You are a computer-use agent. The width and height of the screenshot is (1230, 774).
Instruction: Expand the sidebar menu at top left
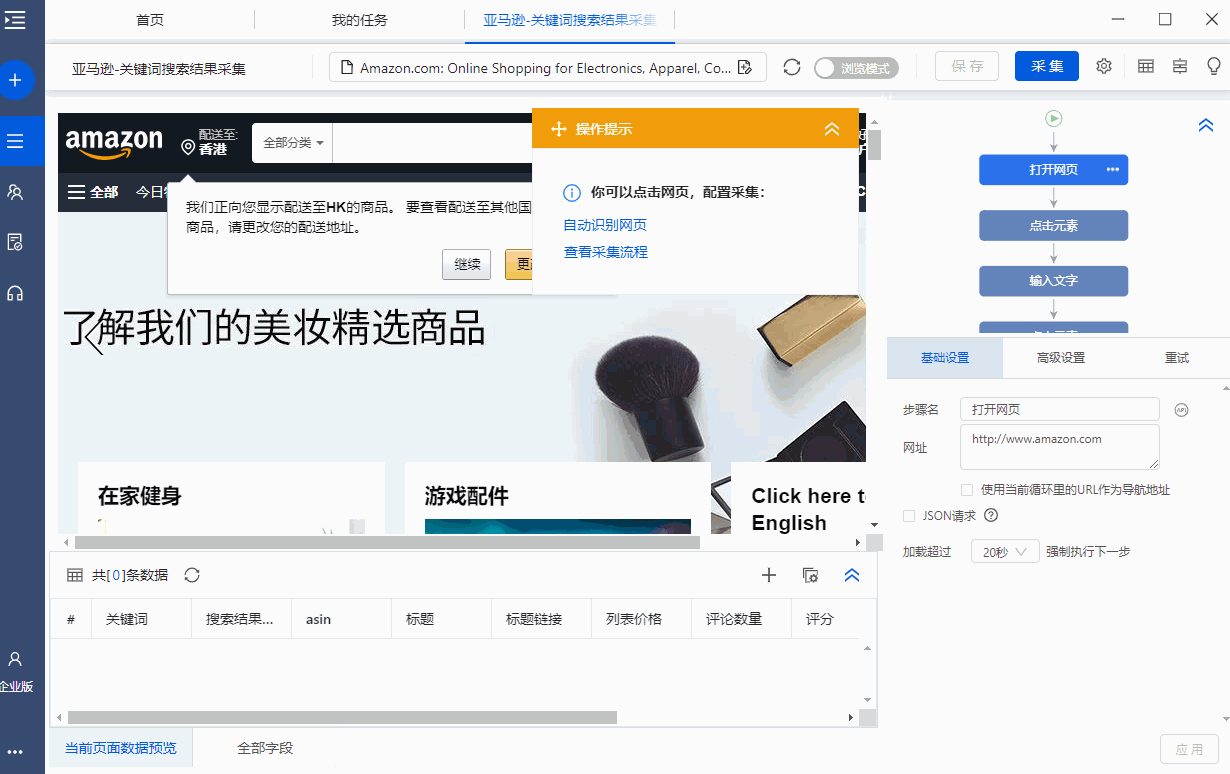[x=15, y=19]
